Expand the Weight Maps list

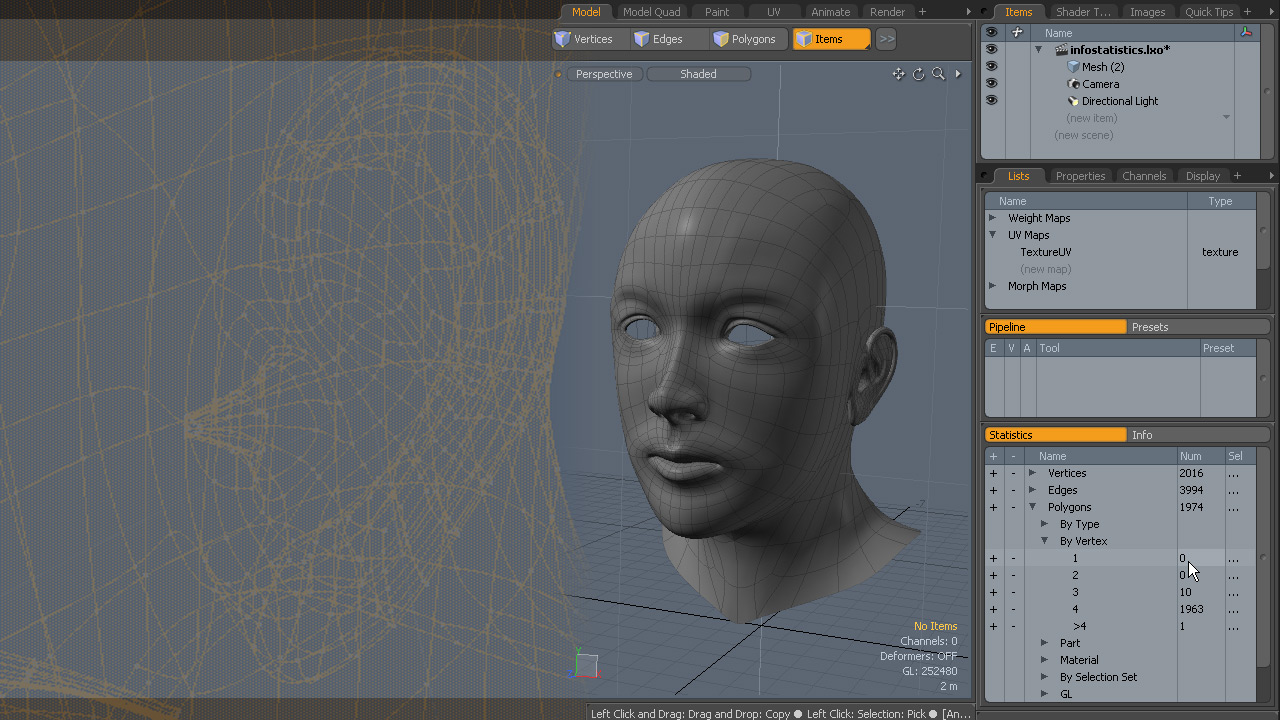point(993,218)
